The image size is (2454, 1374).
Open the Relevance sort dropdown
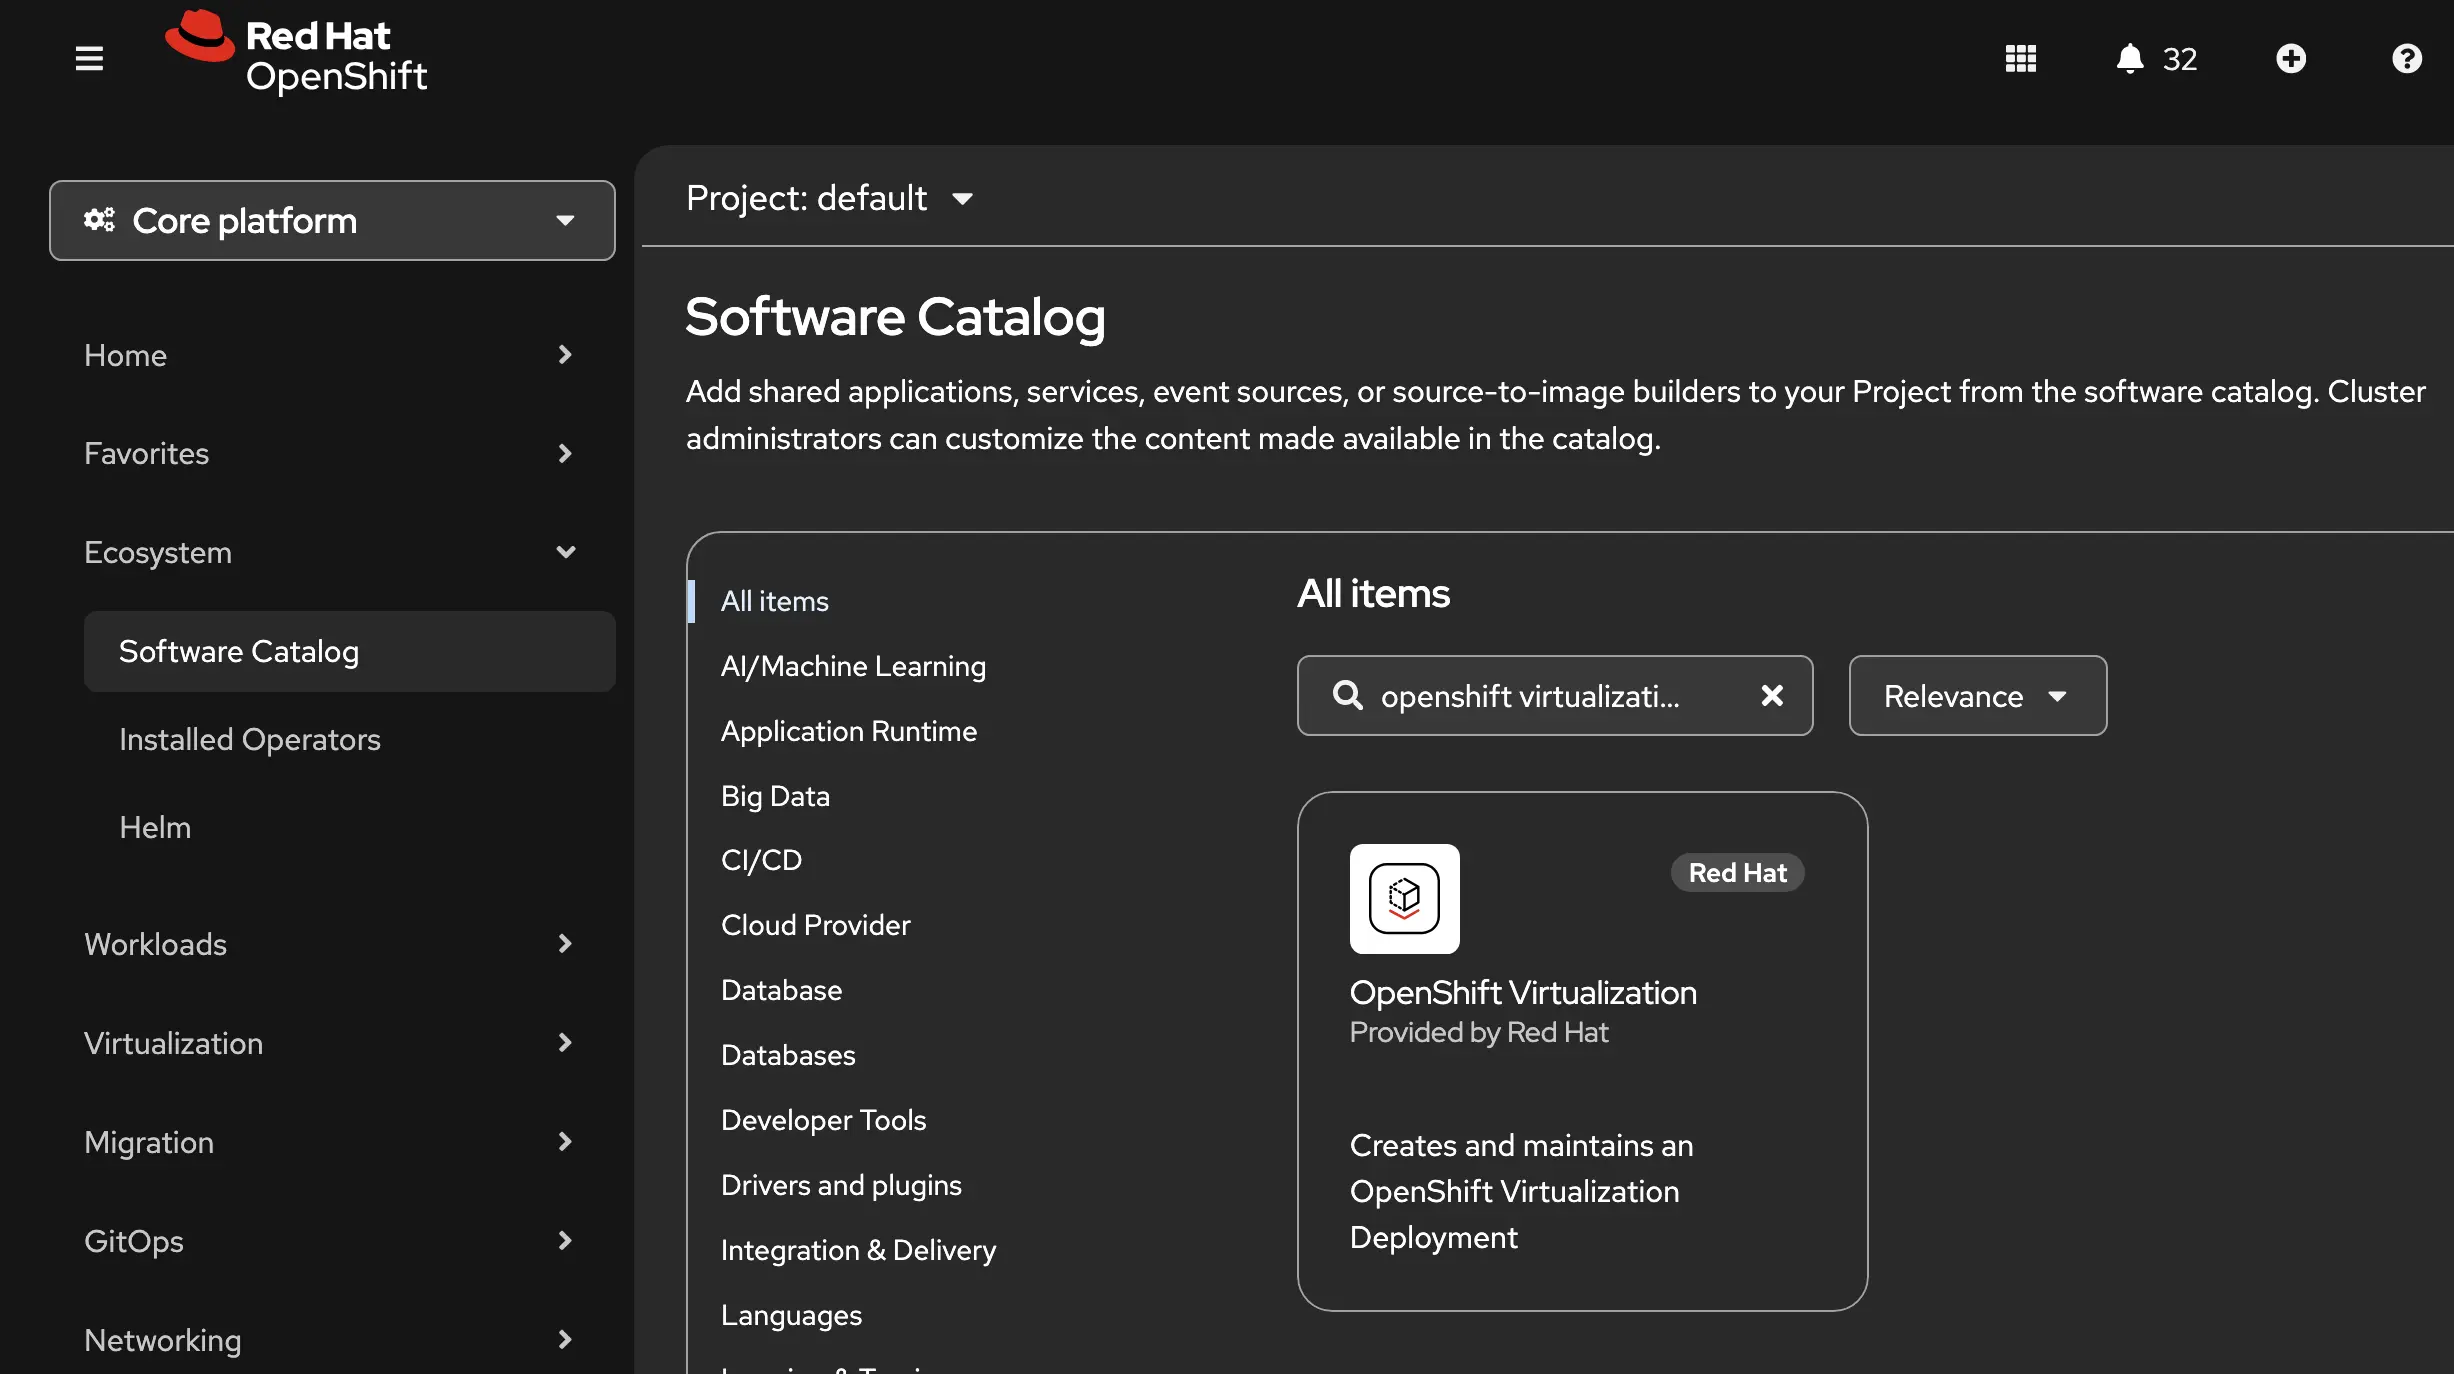(1977, 695)
